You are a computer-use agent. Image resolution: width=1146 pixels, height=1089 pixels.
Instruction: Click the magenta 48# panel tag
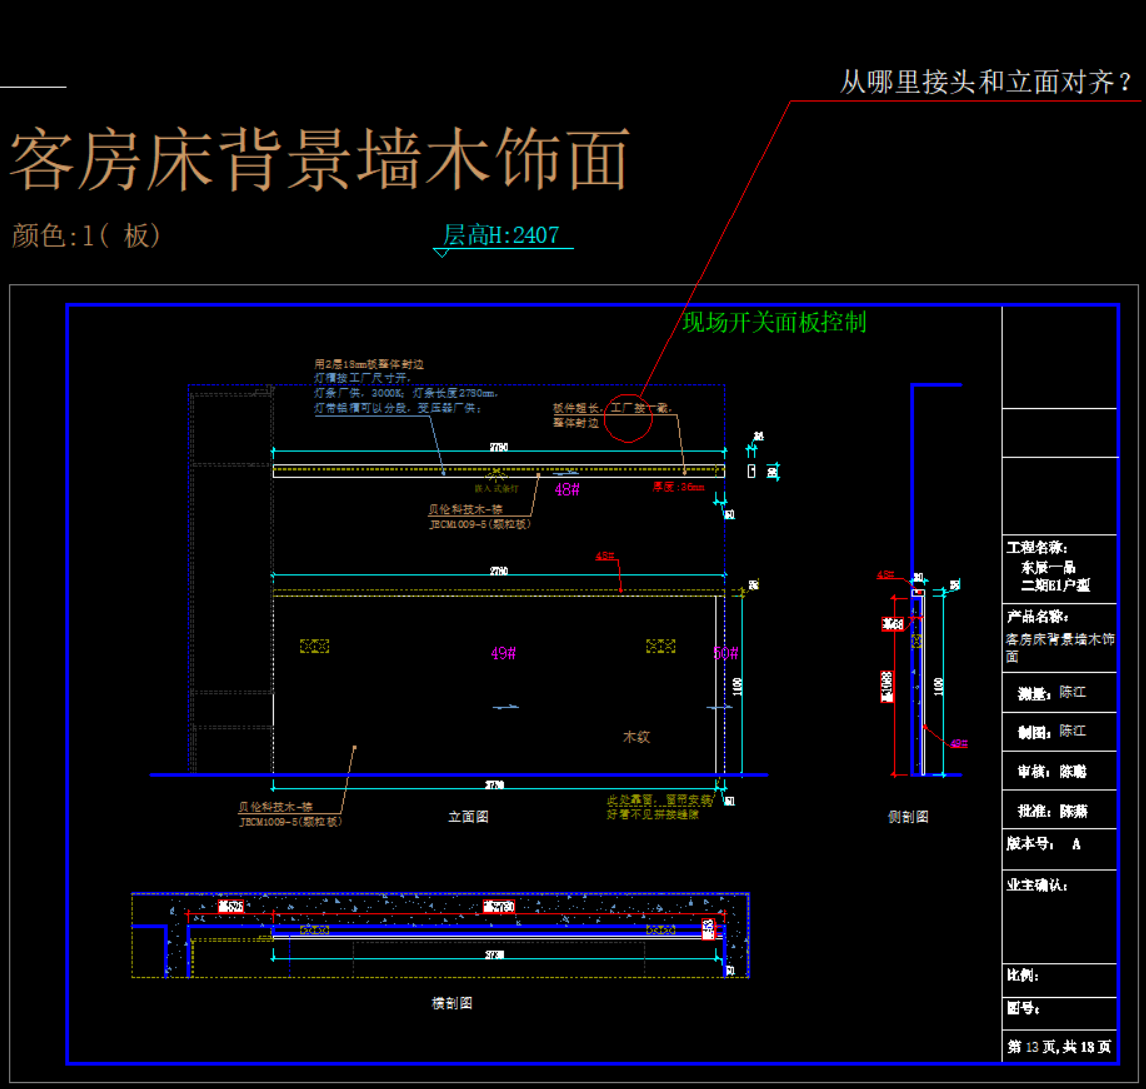tap(568, 490)
